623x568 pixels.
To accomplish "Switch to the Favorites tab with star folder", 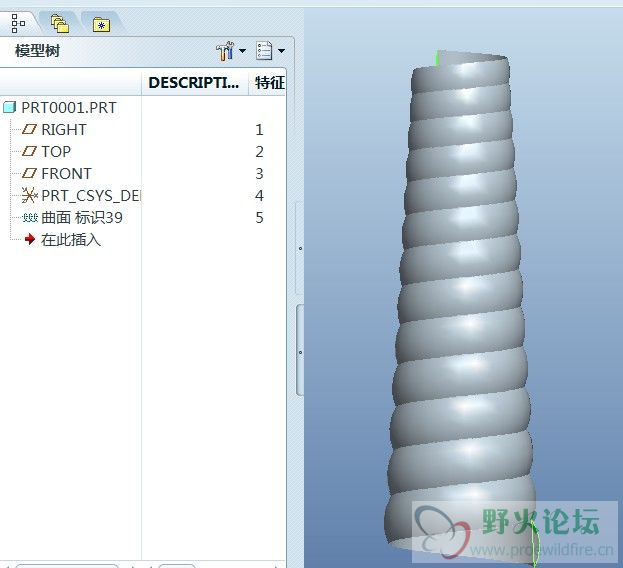I will (102, 25).
